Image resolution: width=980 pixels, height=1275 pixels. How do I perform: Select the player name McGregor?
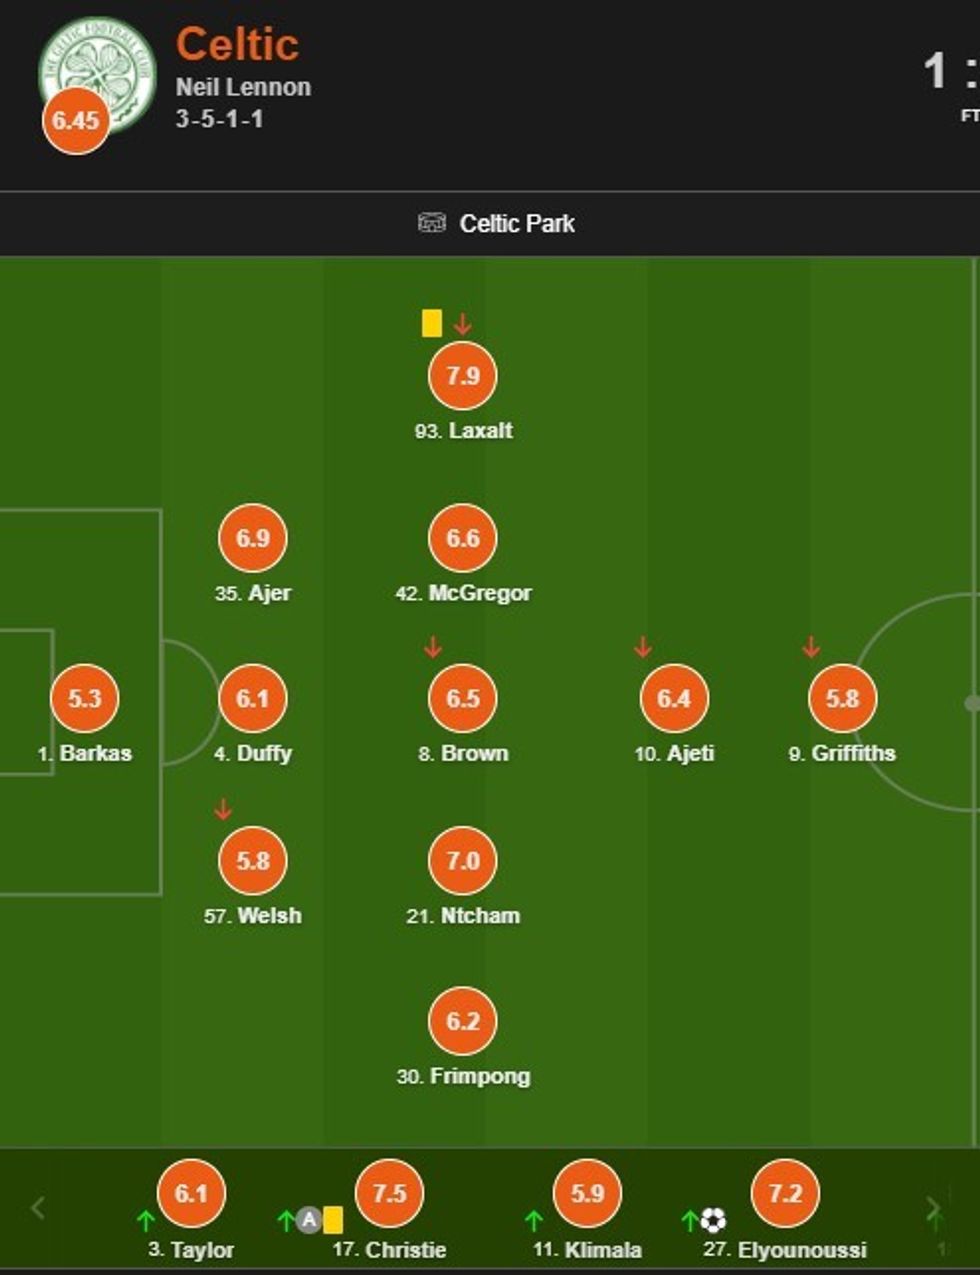click(479, 593)
